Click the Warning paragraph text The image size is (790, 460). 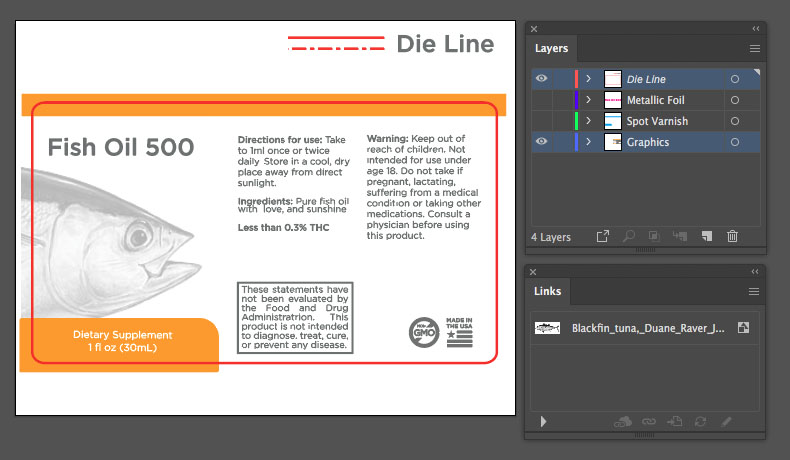pyautogui.click(x=424, y=187)
